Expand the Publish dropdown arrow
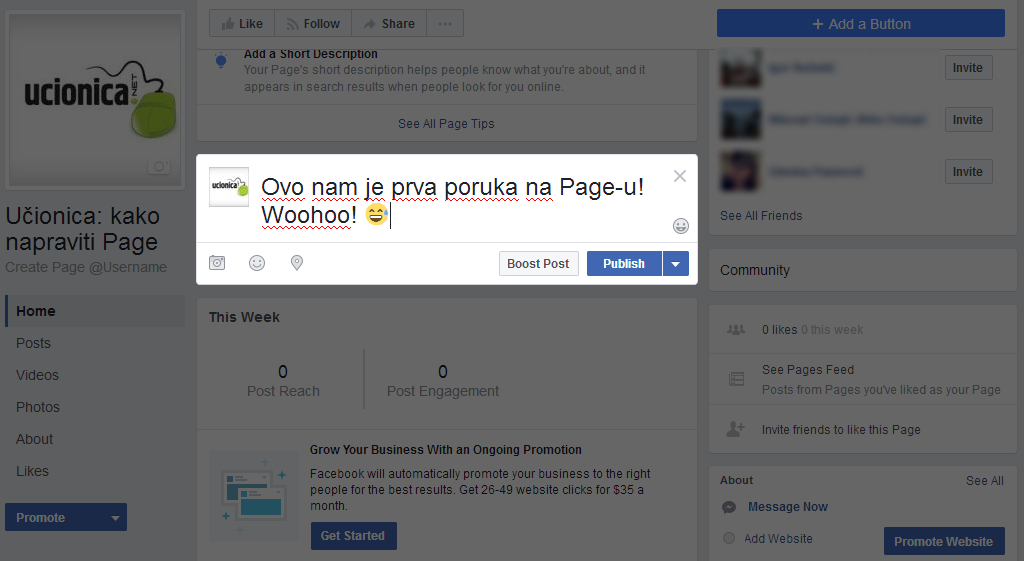The width and height of the screenshot is (1024, 561). pos(676,264)
